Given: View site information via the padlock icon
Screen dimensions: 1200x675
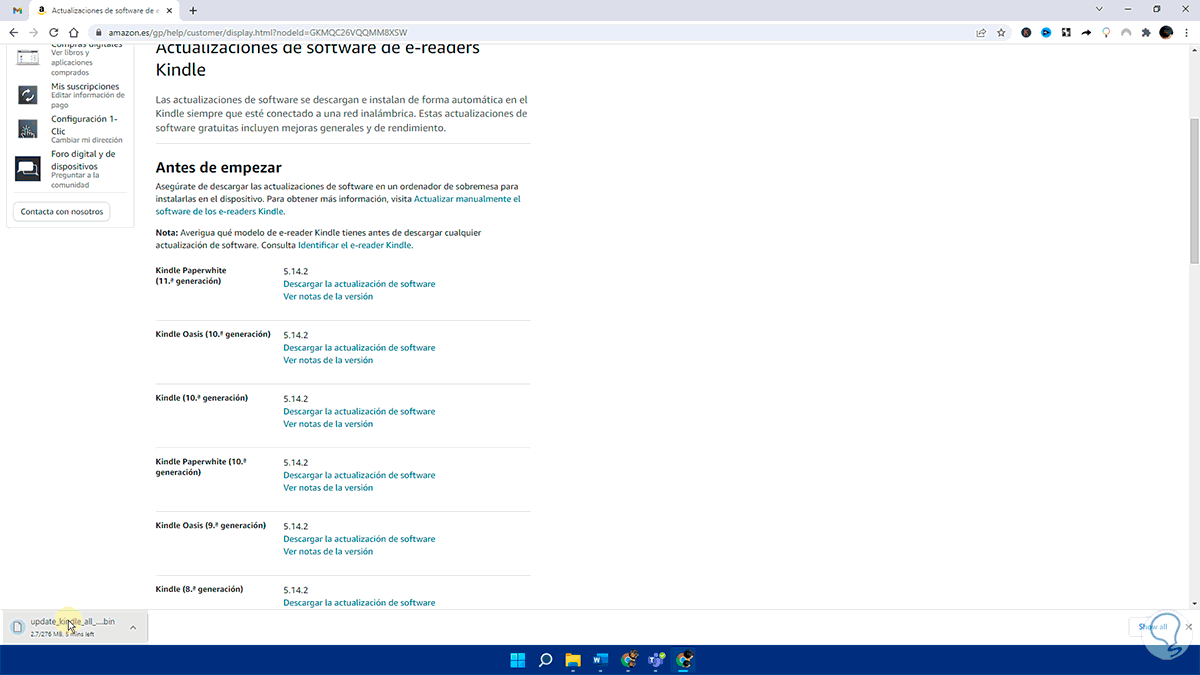Looking at the screenshot, I should tap(98, 32).
